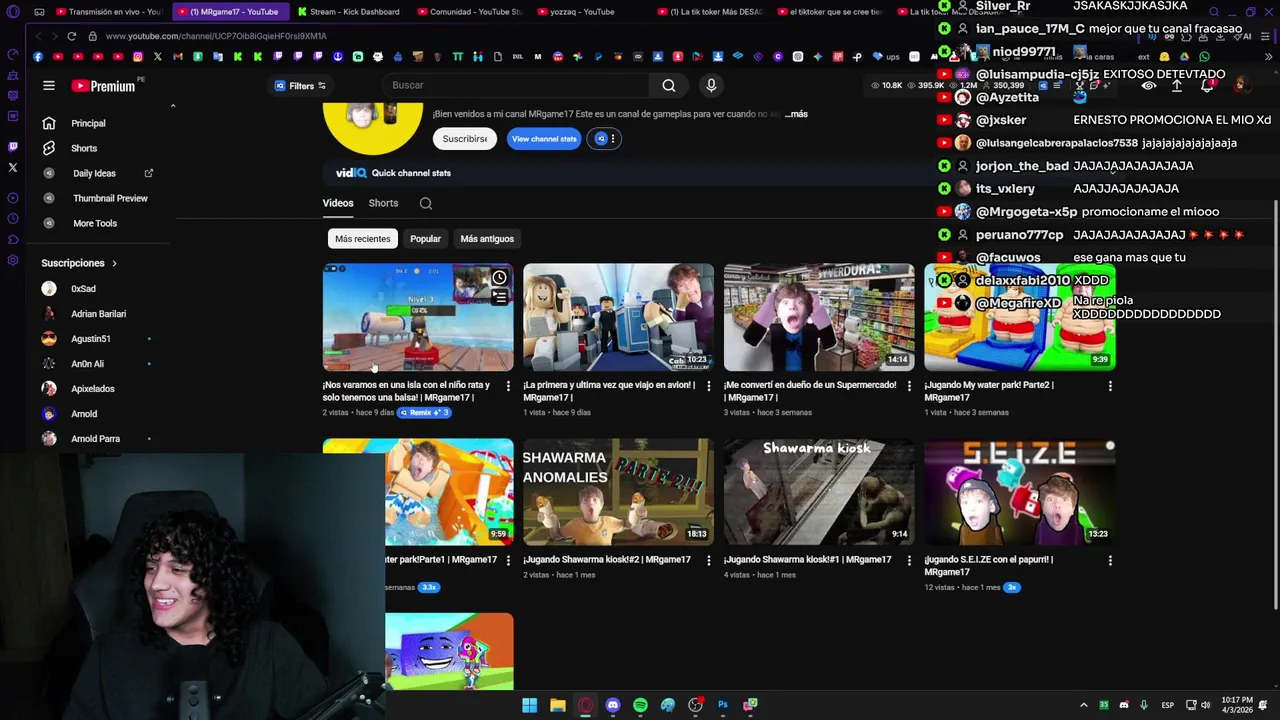Open the X icon in the Opera sidebar

pos(13,167)
